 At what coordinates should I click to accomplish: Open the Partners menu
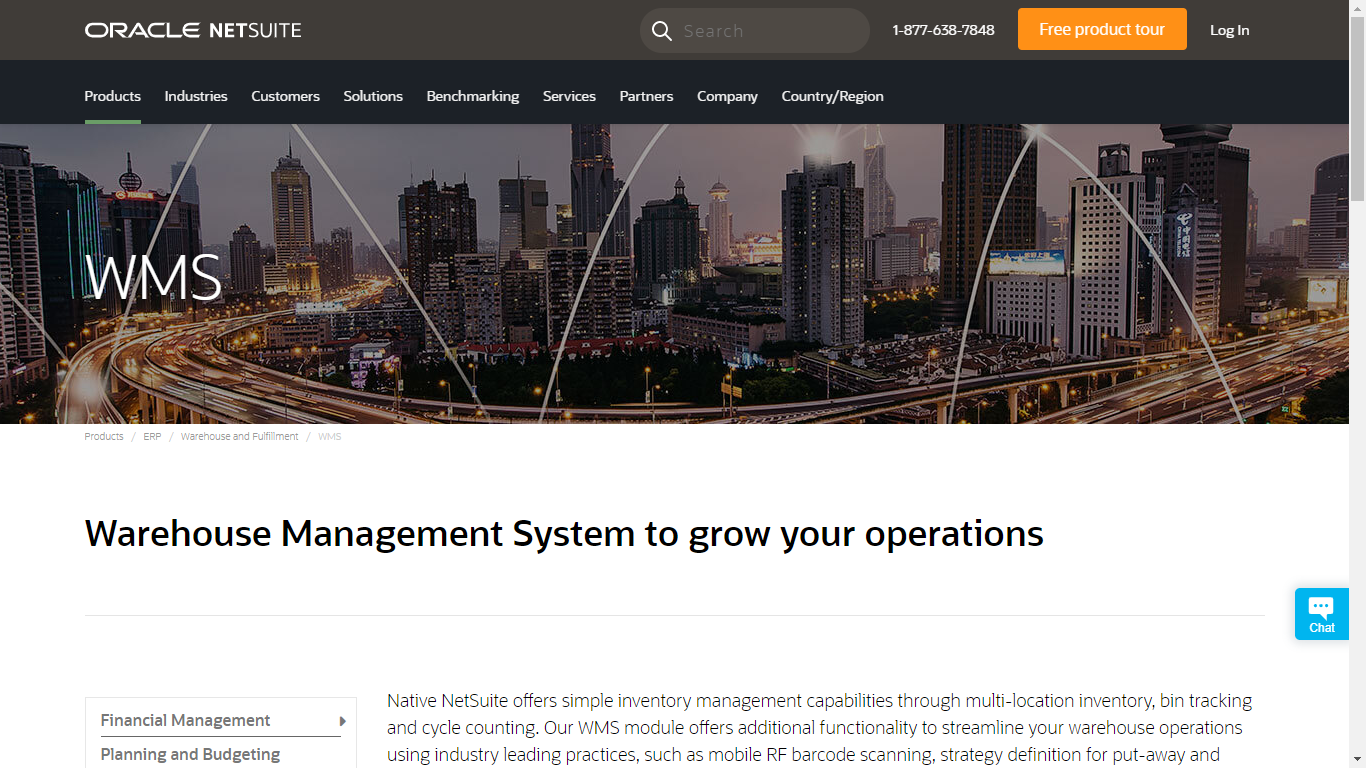(646, 96)
